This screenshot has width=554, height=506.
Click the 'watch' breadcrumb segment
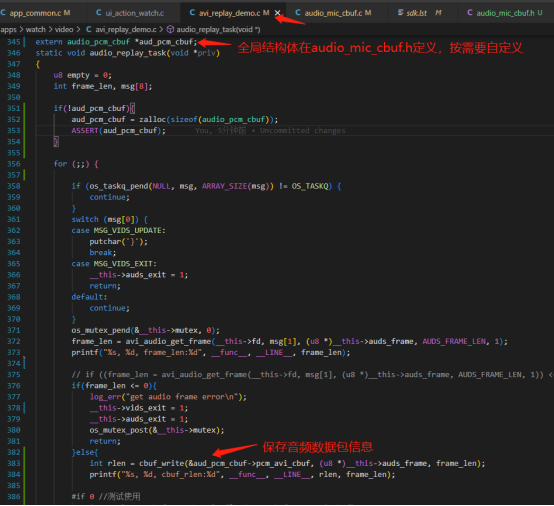[36, 29]
